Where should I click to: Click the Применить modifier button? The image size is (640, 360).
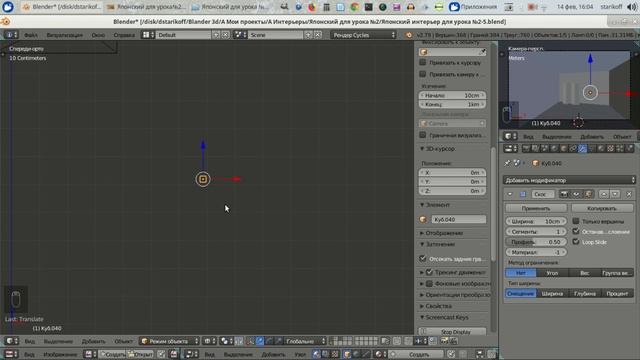click(x=536, y=208)
